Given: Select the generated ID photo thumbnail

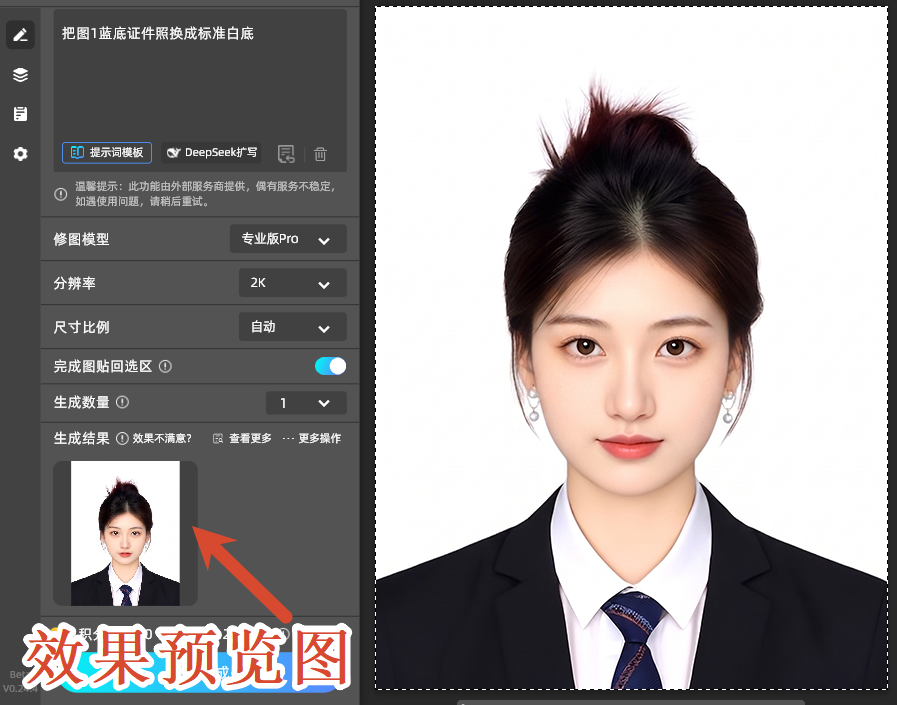Looking at the screenshot, I should [x=125, y=533].
